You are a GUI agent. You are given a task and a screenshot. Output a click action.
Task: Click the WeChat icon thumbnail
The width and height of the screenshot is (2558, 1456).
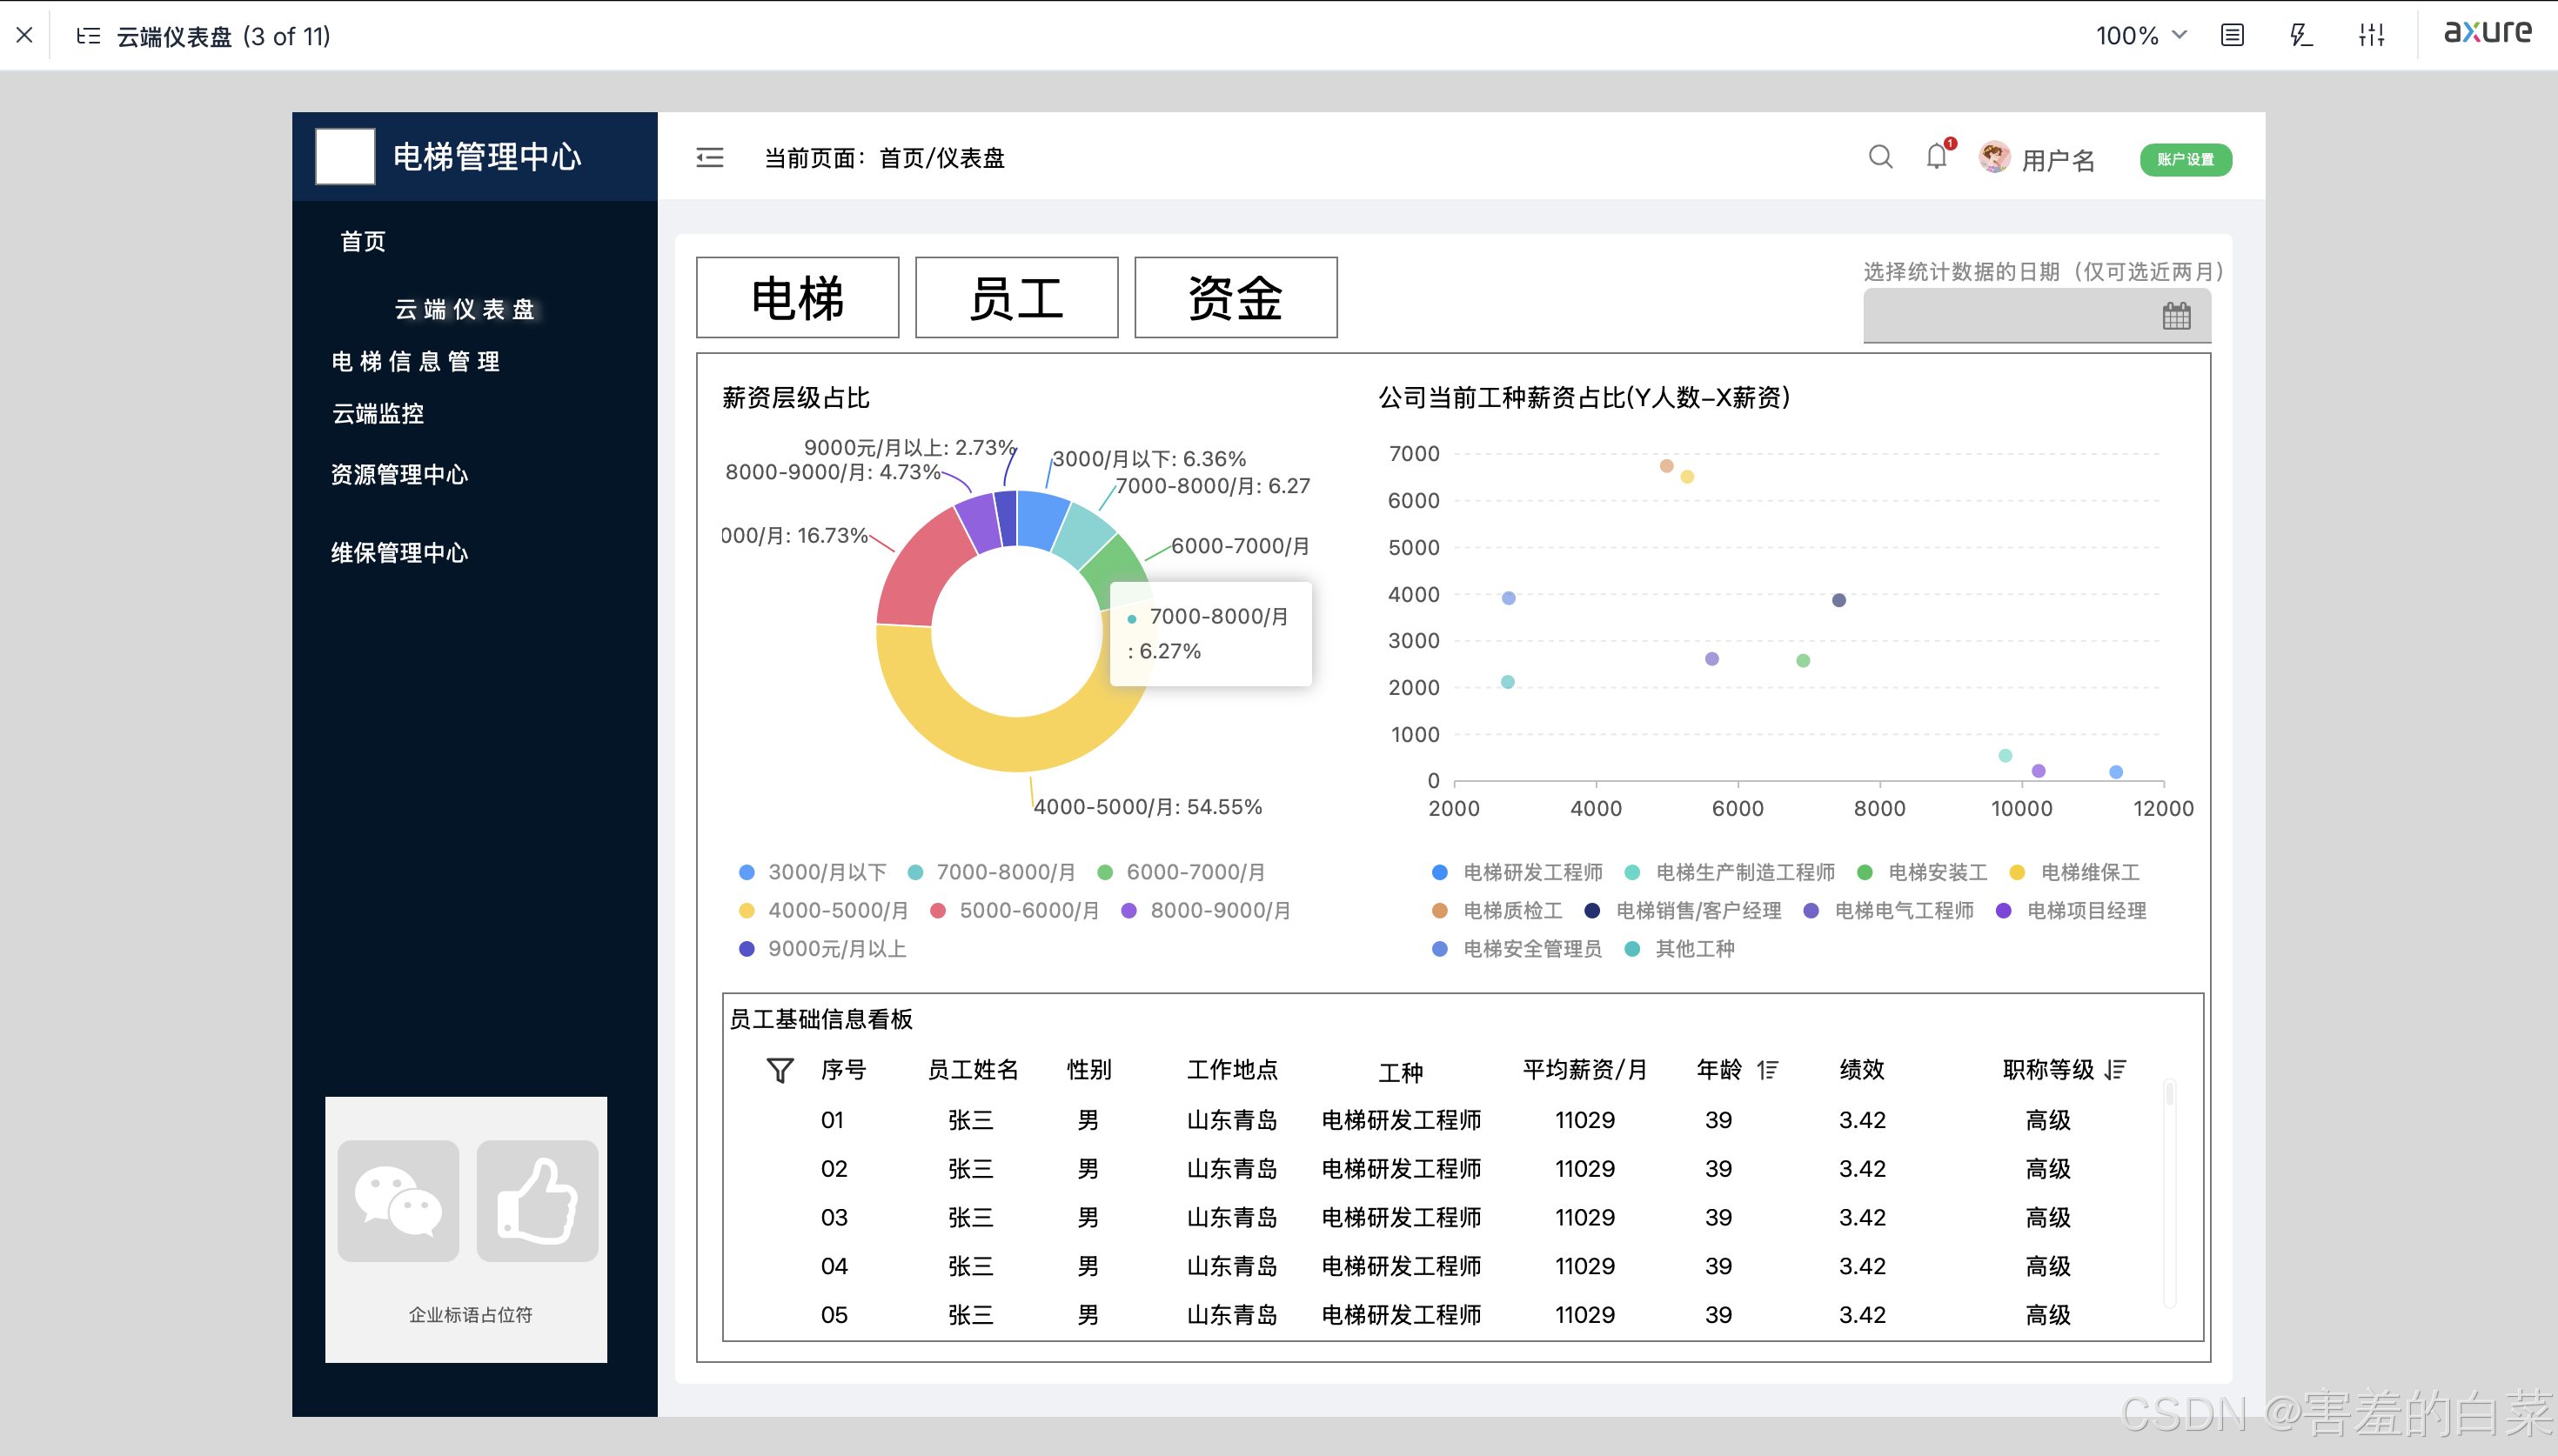[398, 1200]
